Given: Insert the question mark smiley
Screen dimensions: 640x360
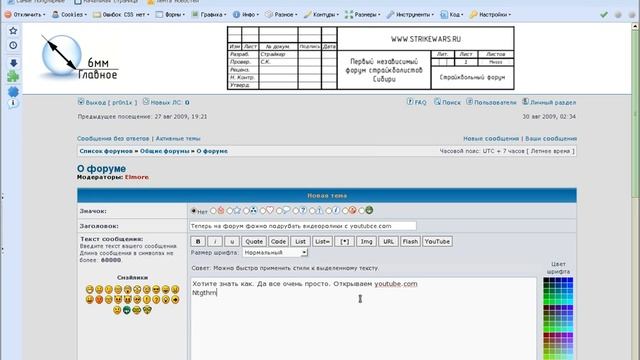Looking at the screenshot, I should click(156, 300).
